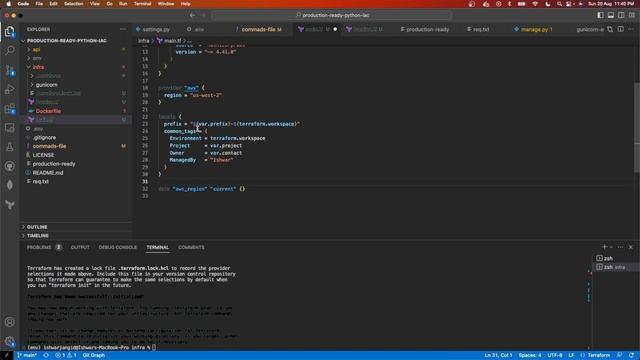The image size is (640, 360).
Task: Click the status bar remote indicator icon
Action: (x=7, y=356)
